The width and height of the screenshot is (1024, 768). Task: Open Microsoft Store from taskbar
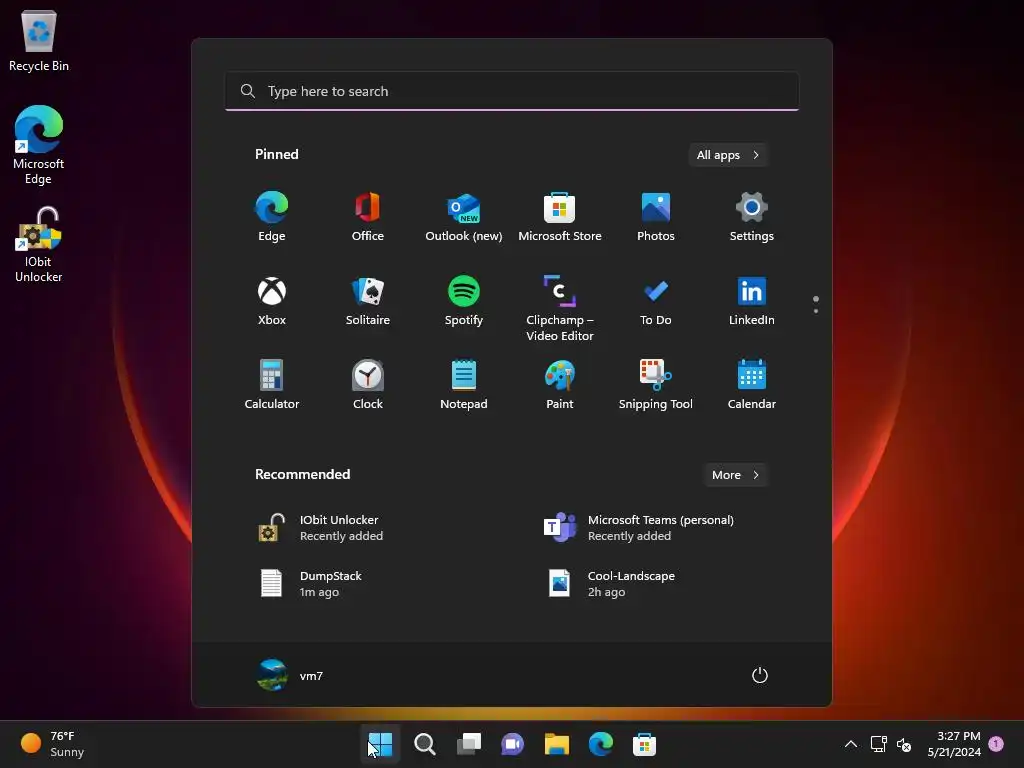pyautogui.click(x=645, y=744)
